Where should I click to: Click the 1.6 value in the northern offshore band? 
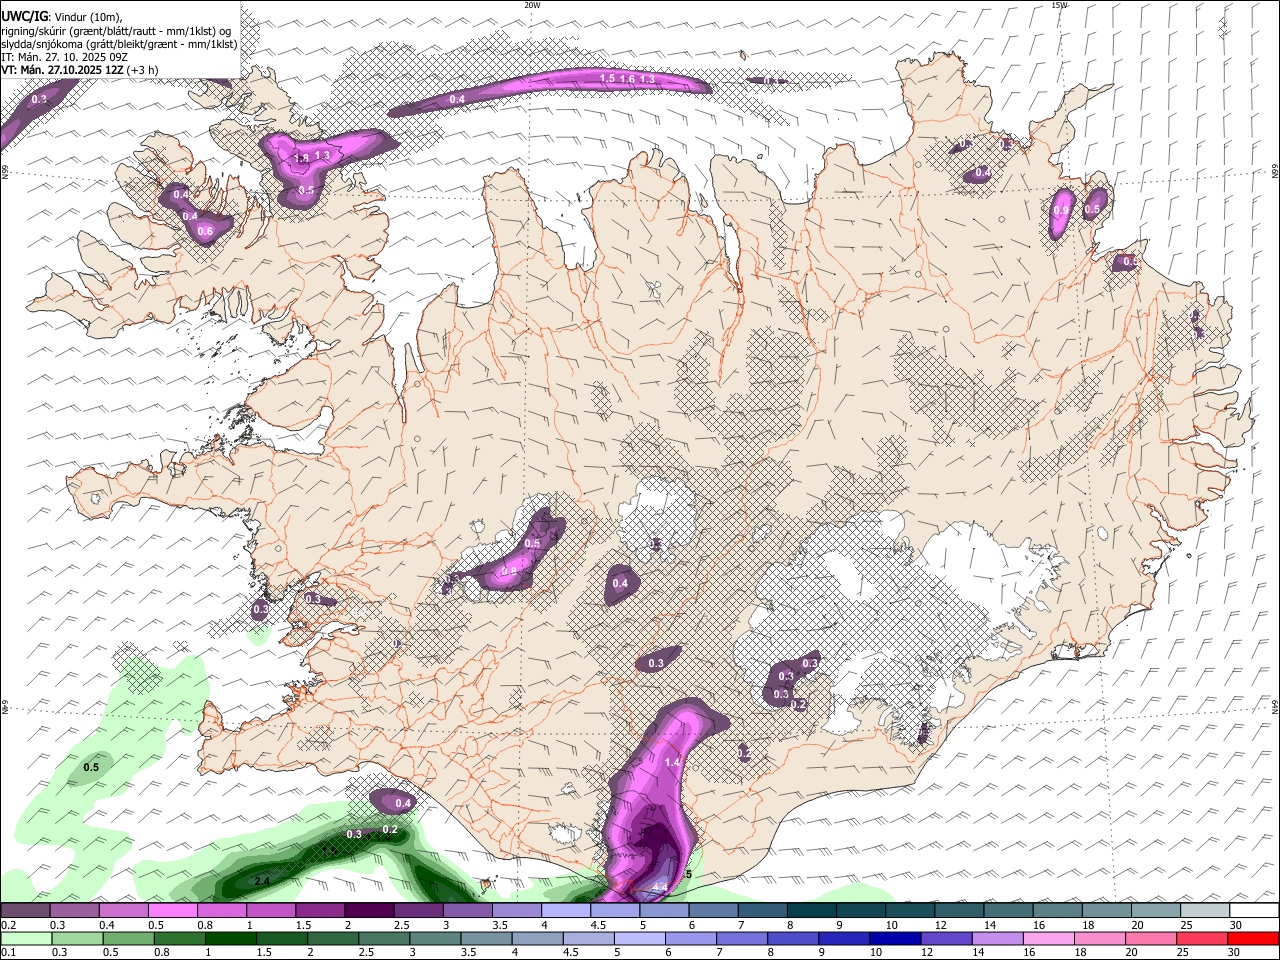[627, 79]
